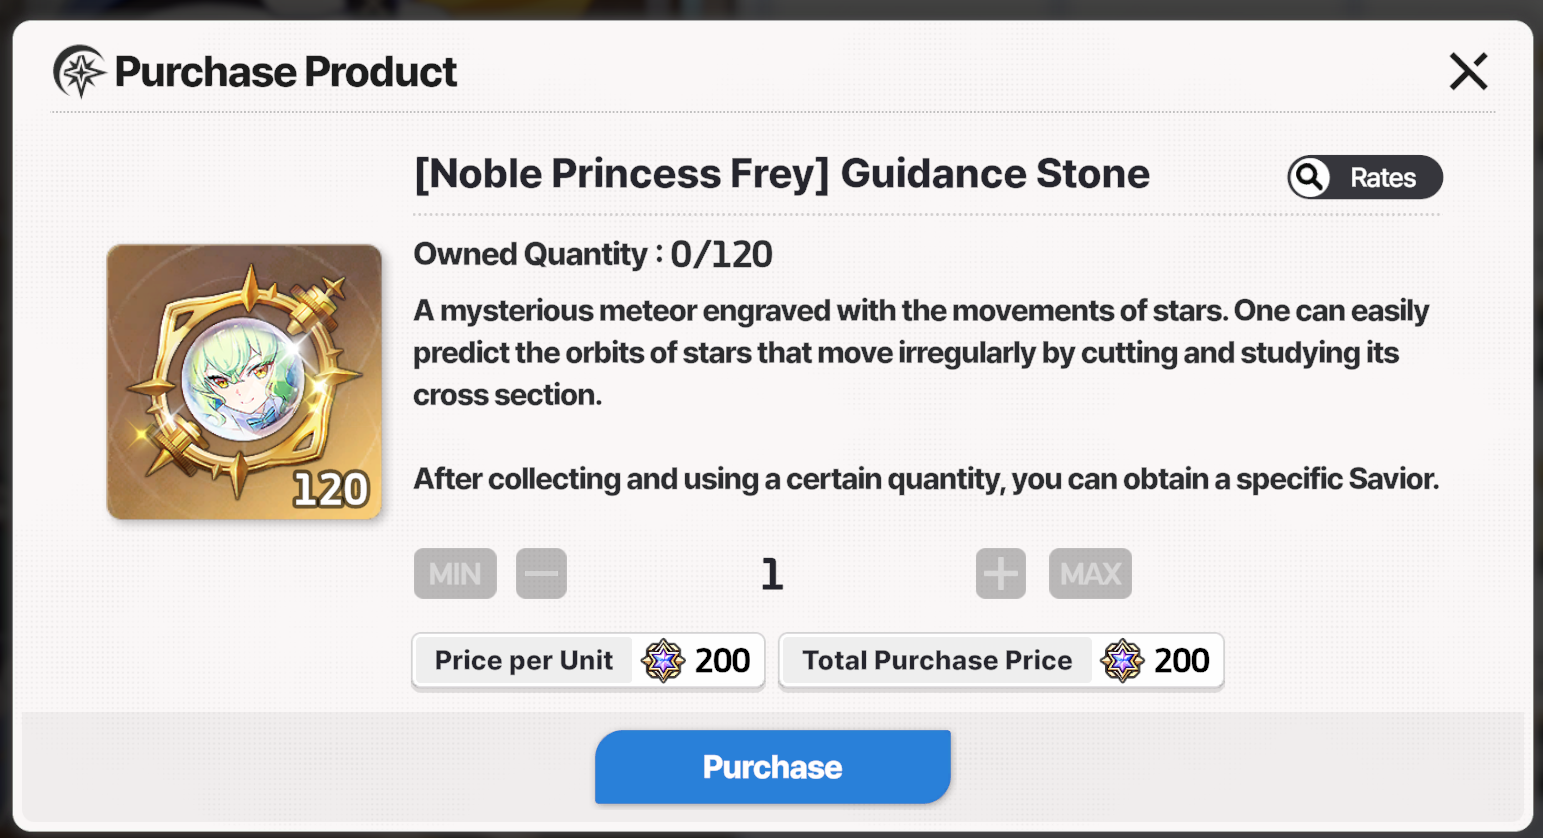Increase quantity with the plus button

[1001, 574]
